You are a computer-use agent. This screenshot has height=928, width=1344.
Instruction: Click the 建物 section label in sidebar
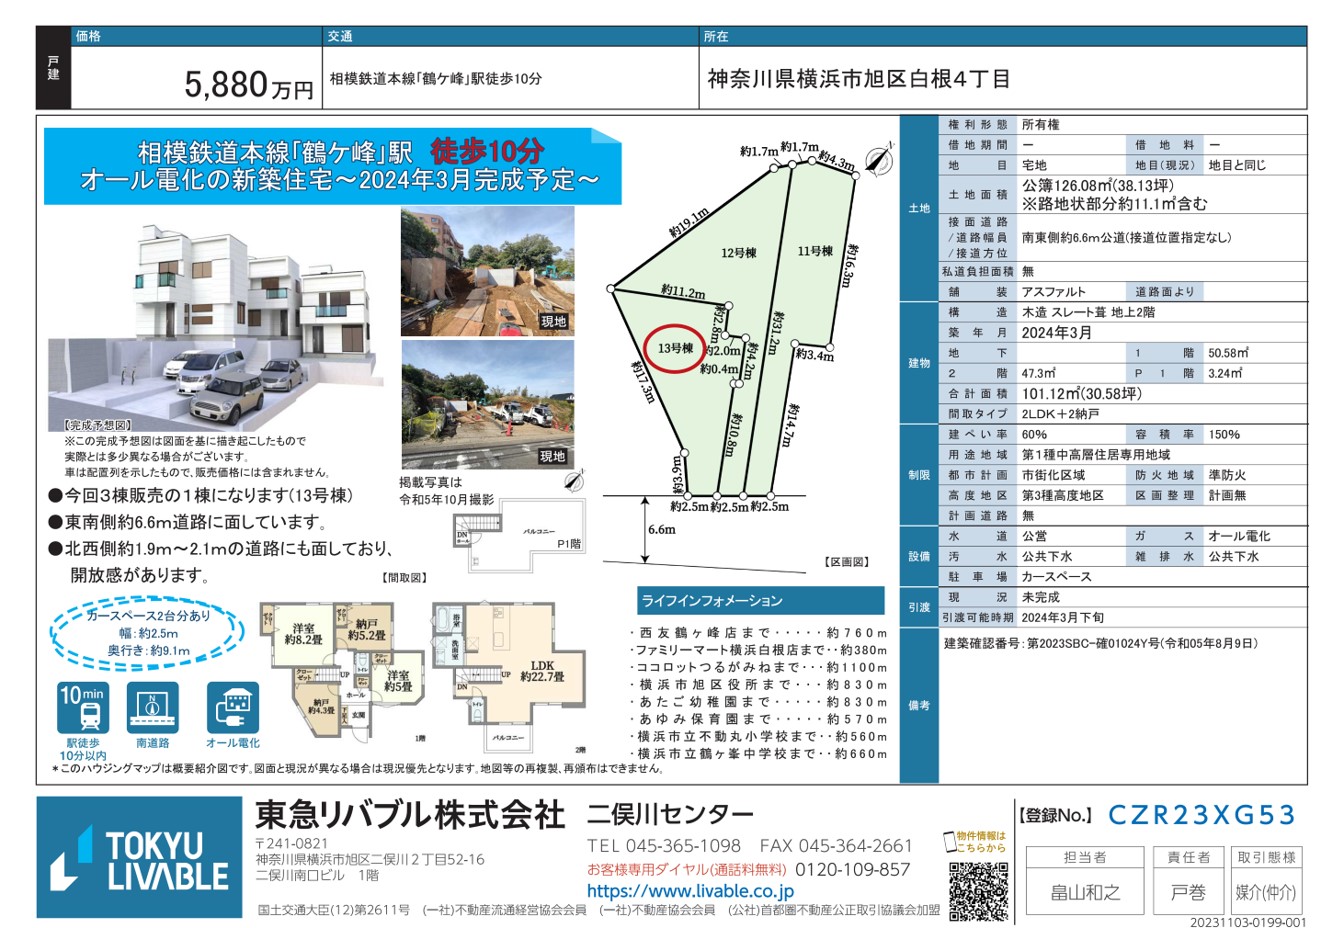(x=919, y=363)
